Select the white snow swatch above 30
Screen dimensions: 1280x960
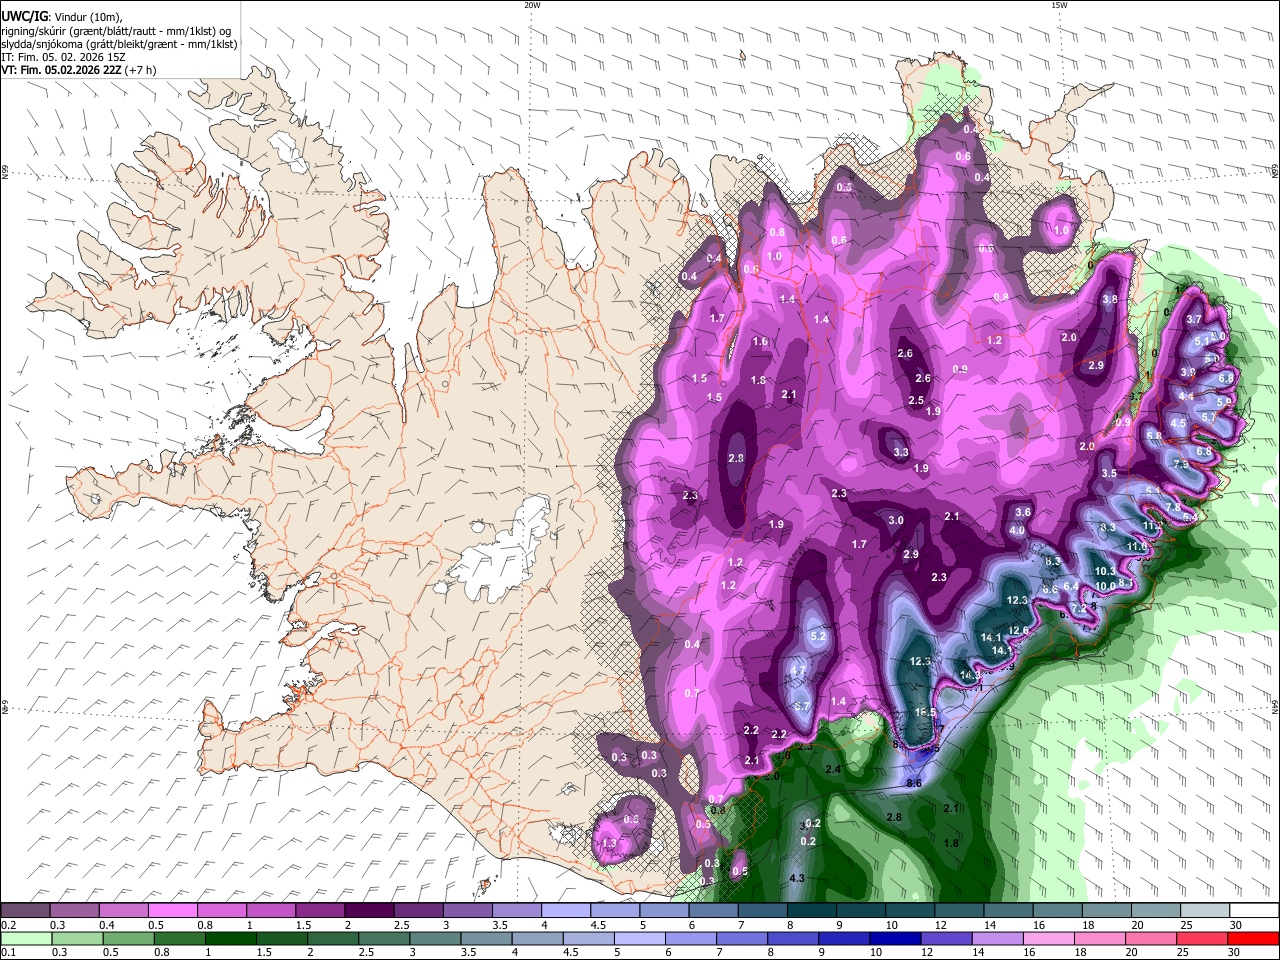point(1255,911)
